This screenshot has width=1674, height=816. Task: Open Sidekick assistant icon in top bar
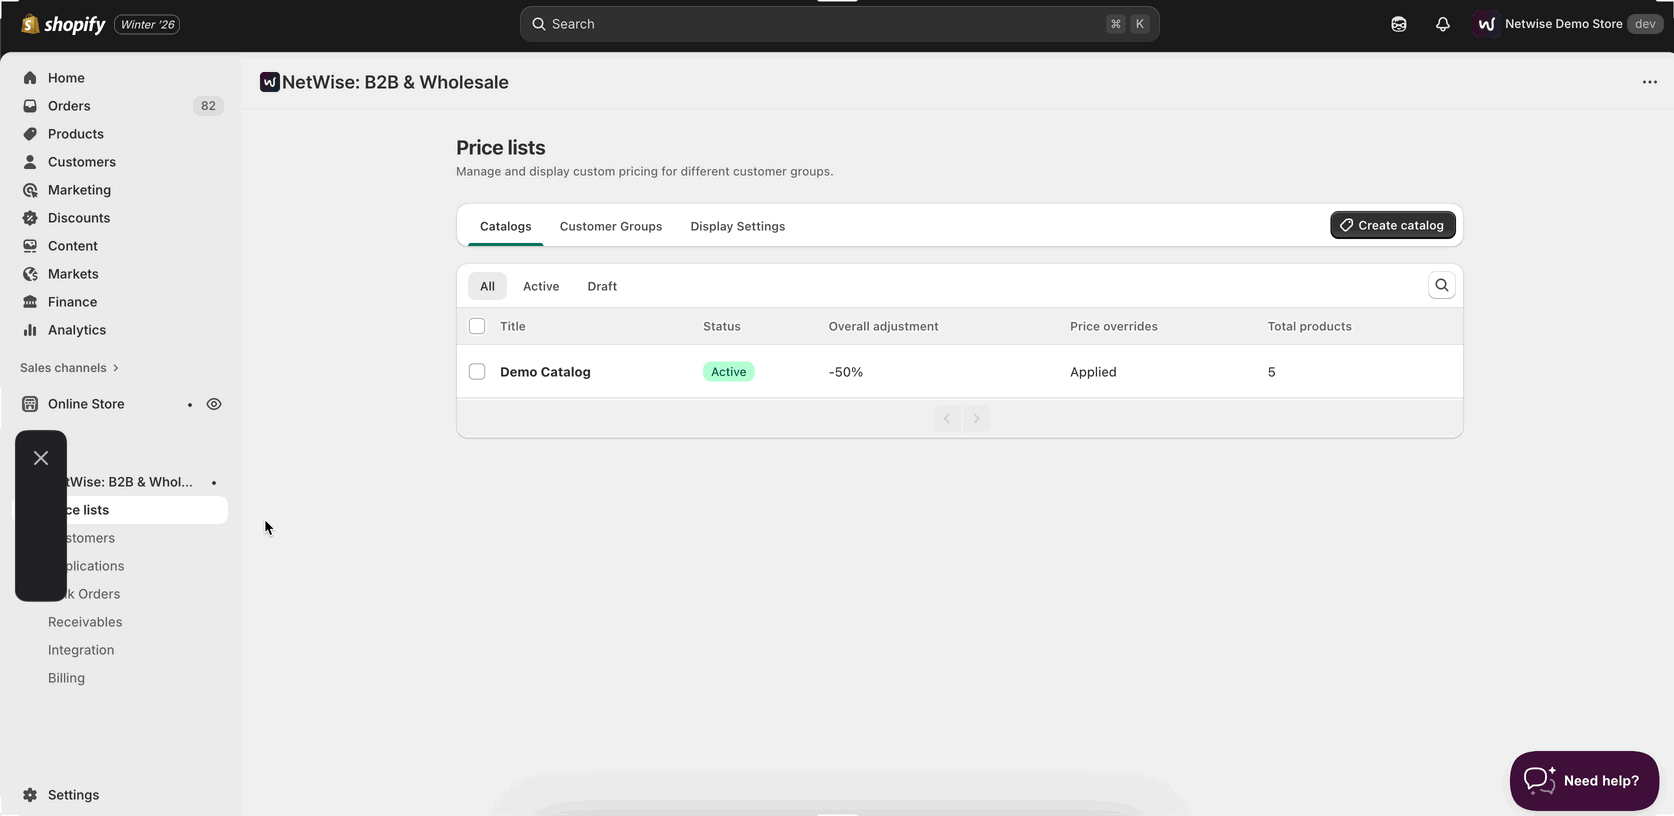pos(1399,24)
